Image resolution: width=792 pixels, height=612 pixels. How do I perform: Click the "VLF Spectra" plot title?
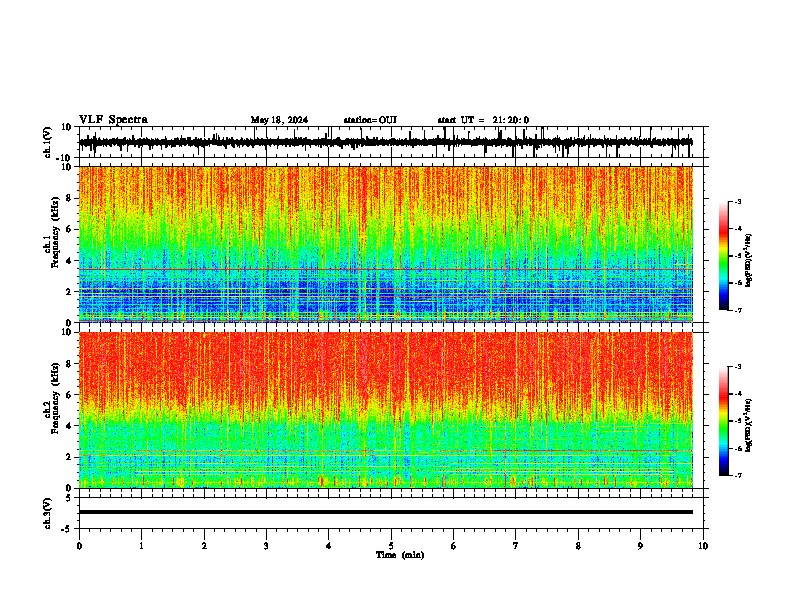(x=113, y=120)
